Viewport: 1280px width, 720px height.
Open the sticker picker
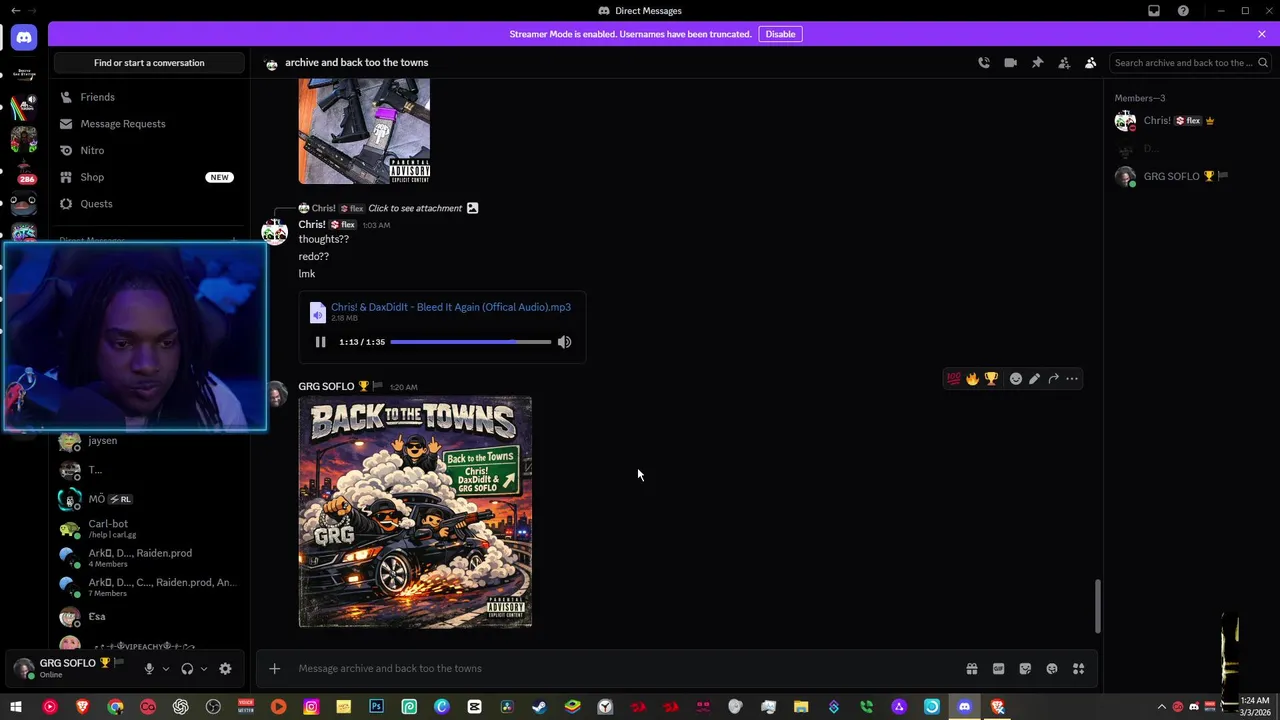1025,669
